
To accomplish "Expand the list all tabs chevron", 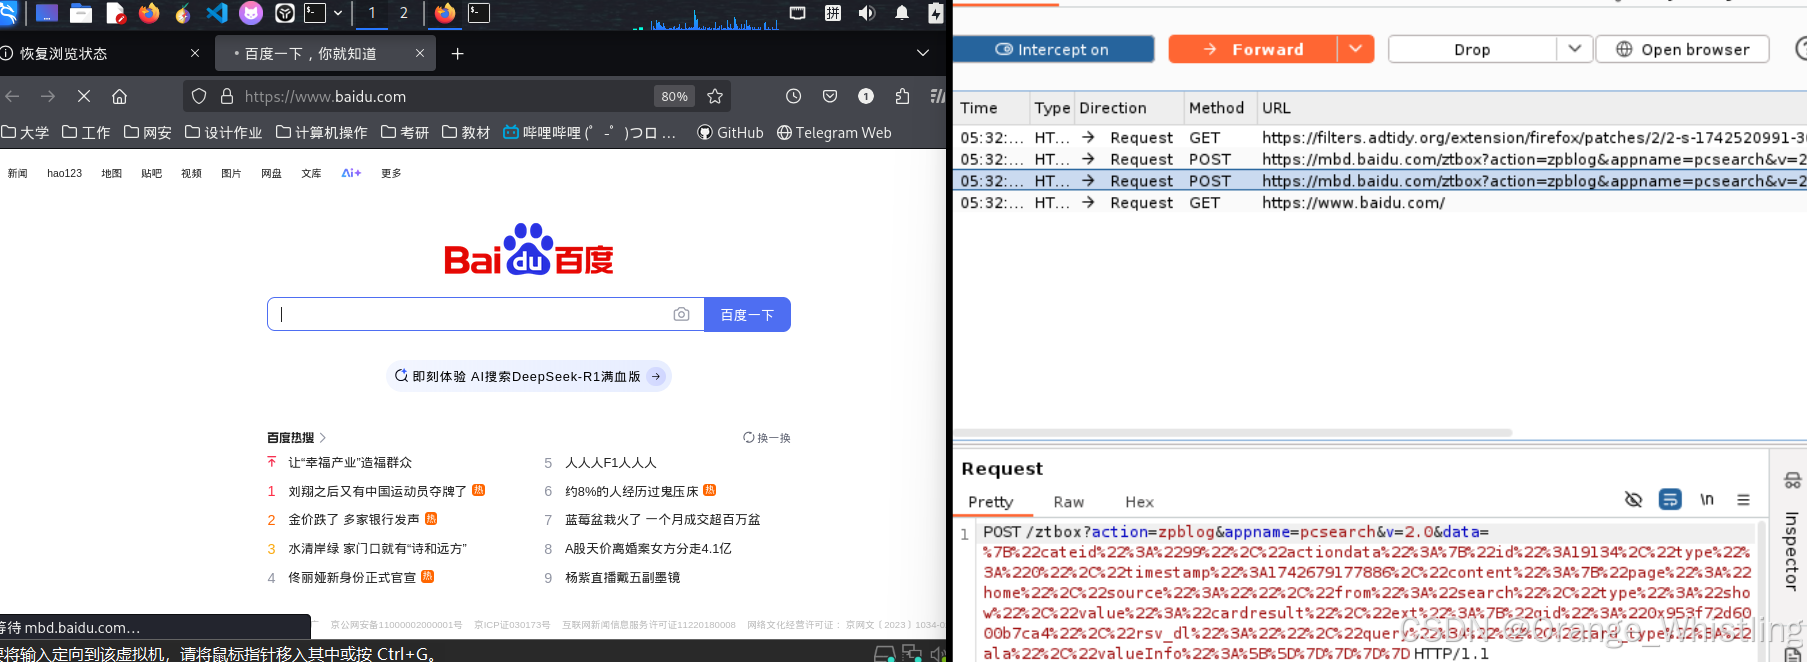I will point(922,53).
